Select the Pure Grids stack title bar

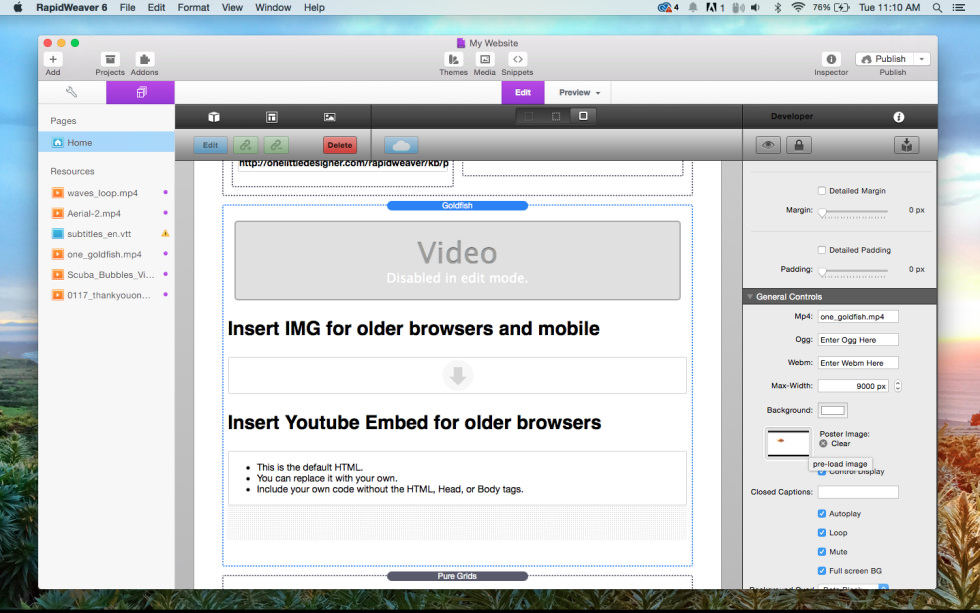click(458, 576)
